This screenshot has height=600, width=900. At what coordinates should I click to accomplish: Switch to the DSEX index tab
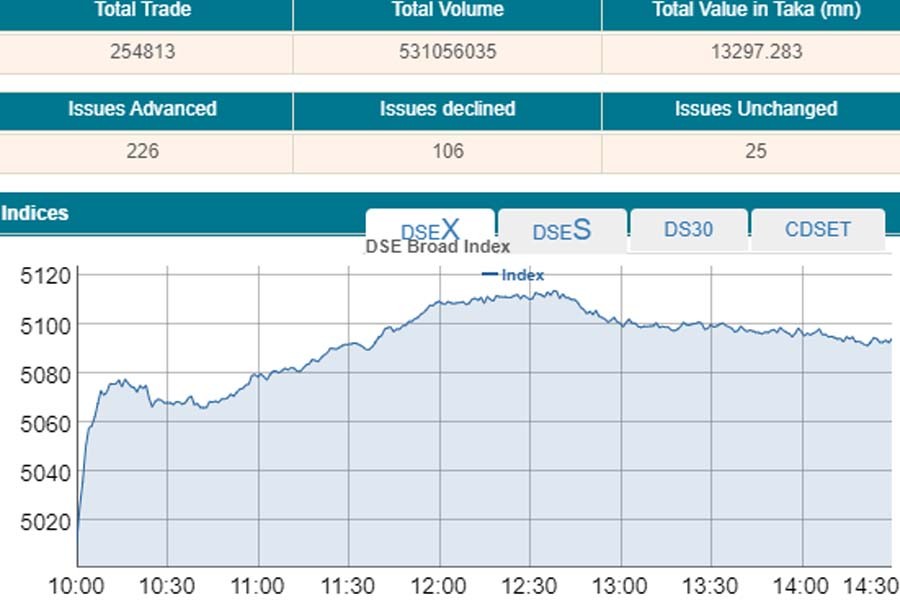coord(430,229)
